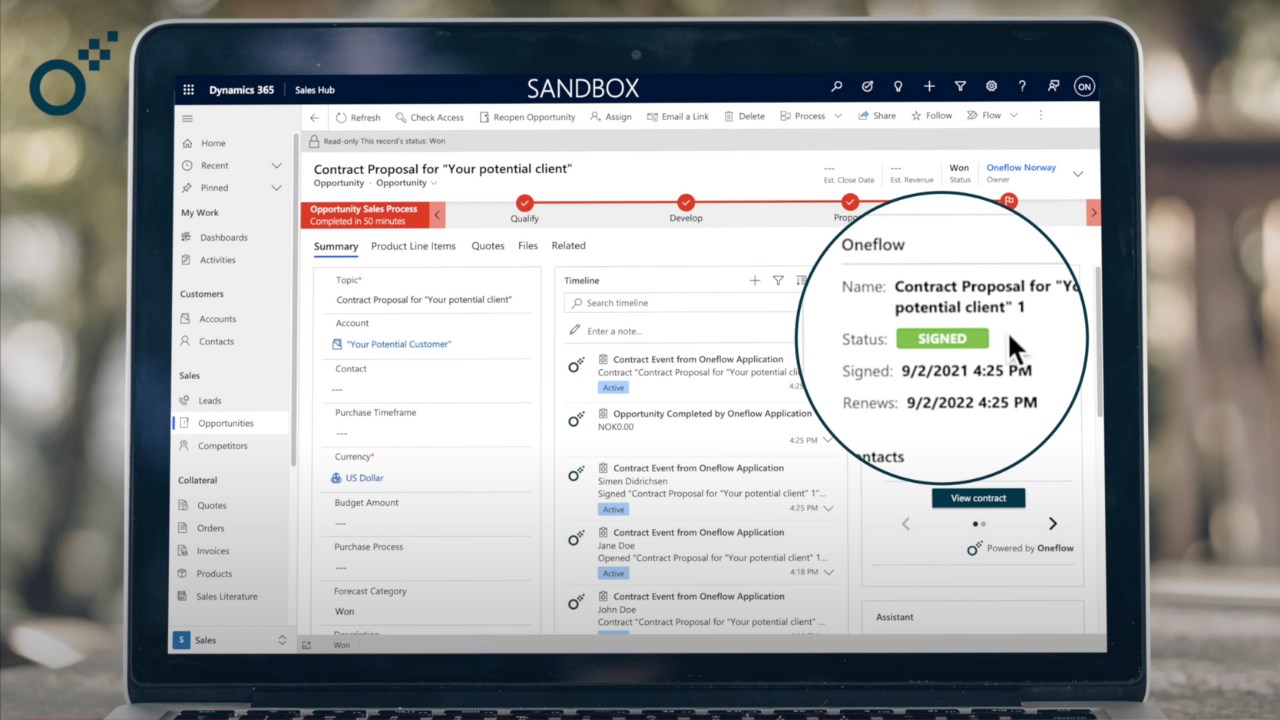Image resolution: width=1280 pixels, height=720 pixels.
Task: Go to Home in sidebar
Action: pyautogui.click(x=213, y=143)
